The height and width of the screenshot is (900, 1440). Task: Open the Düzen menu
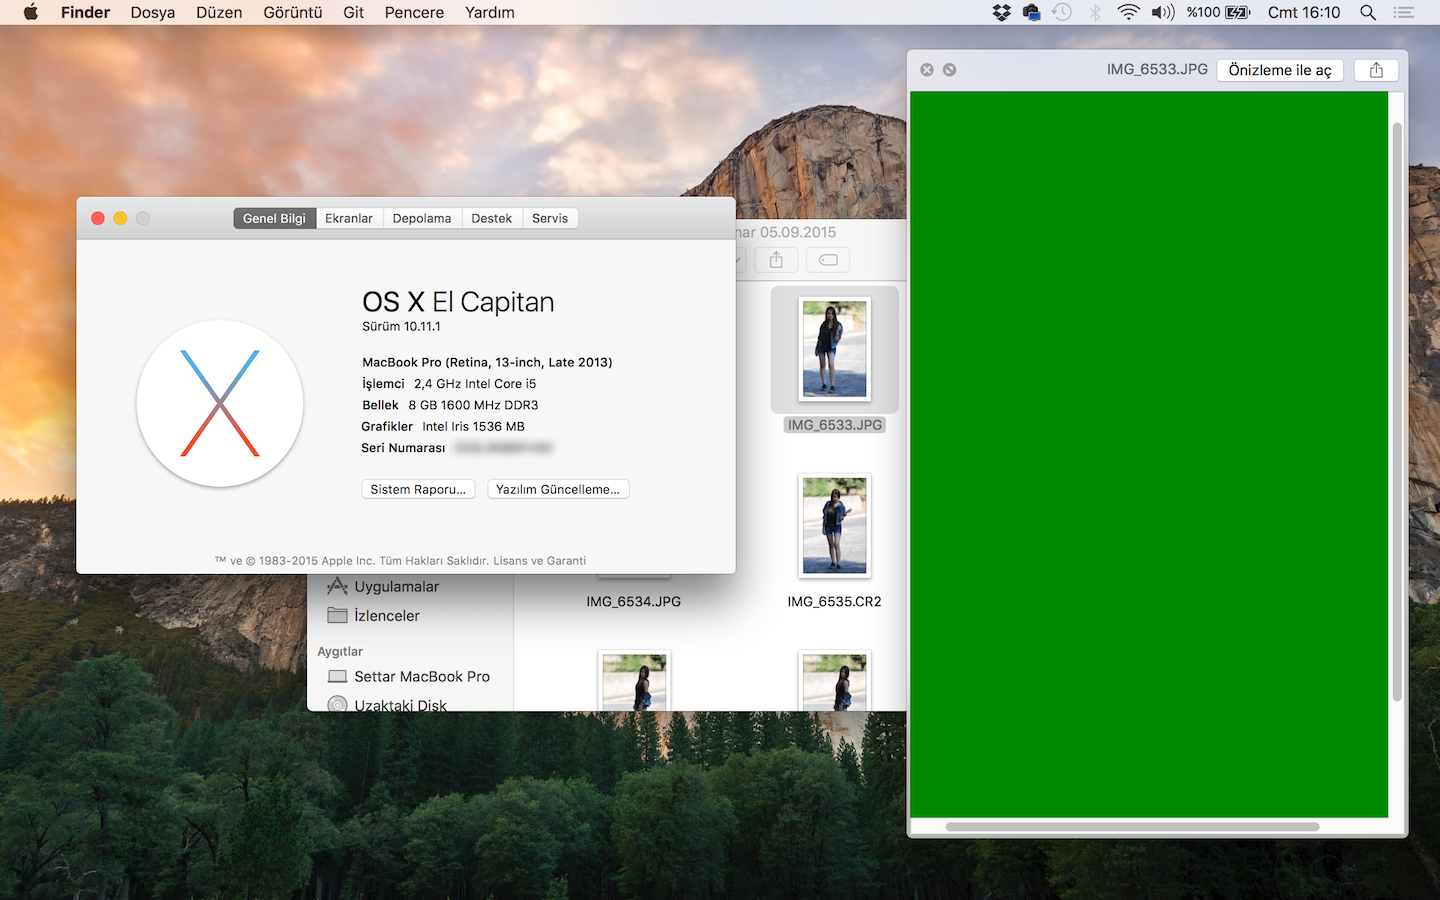(x=219, y=12)
